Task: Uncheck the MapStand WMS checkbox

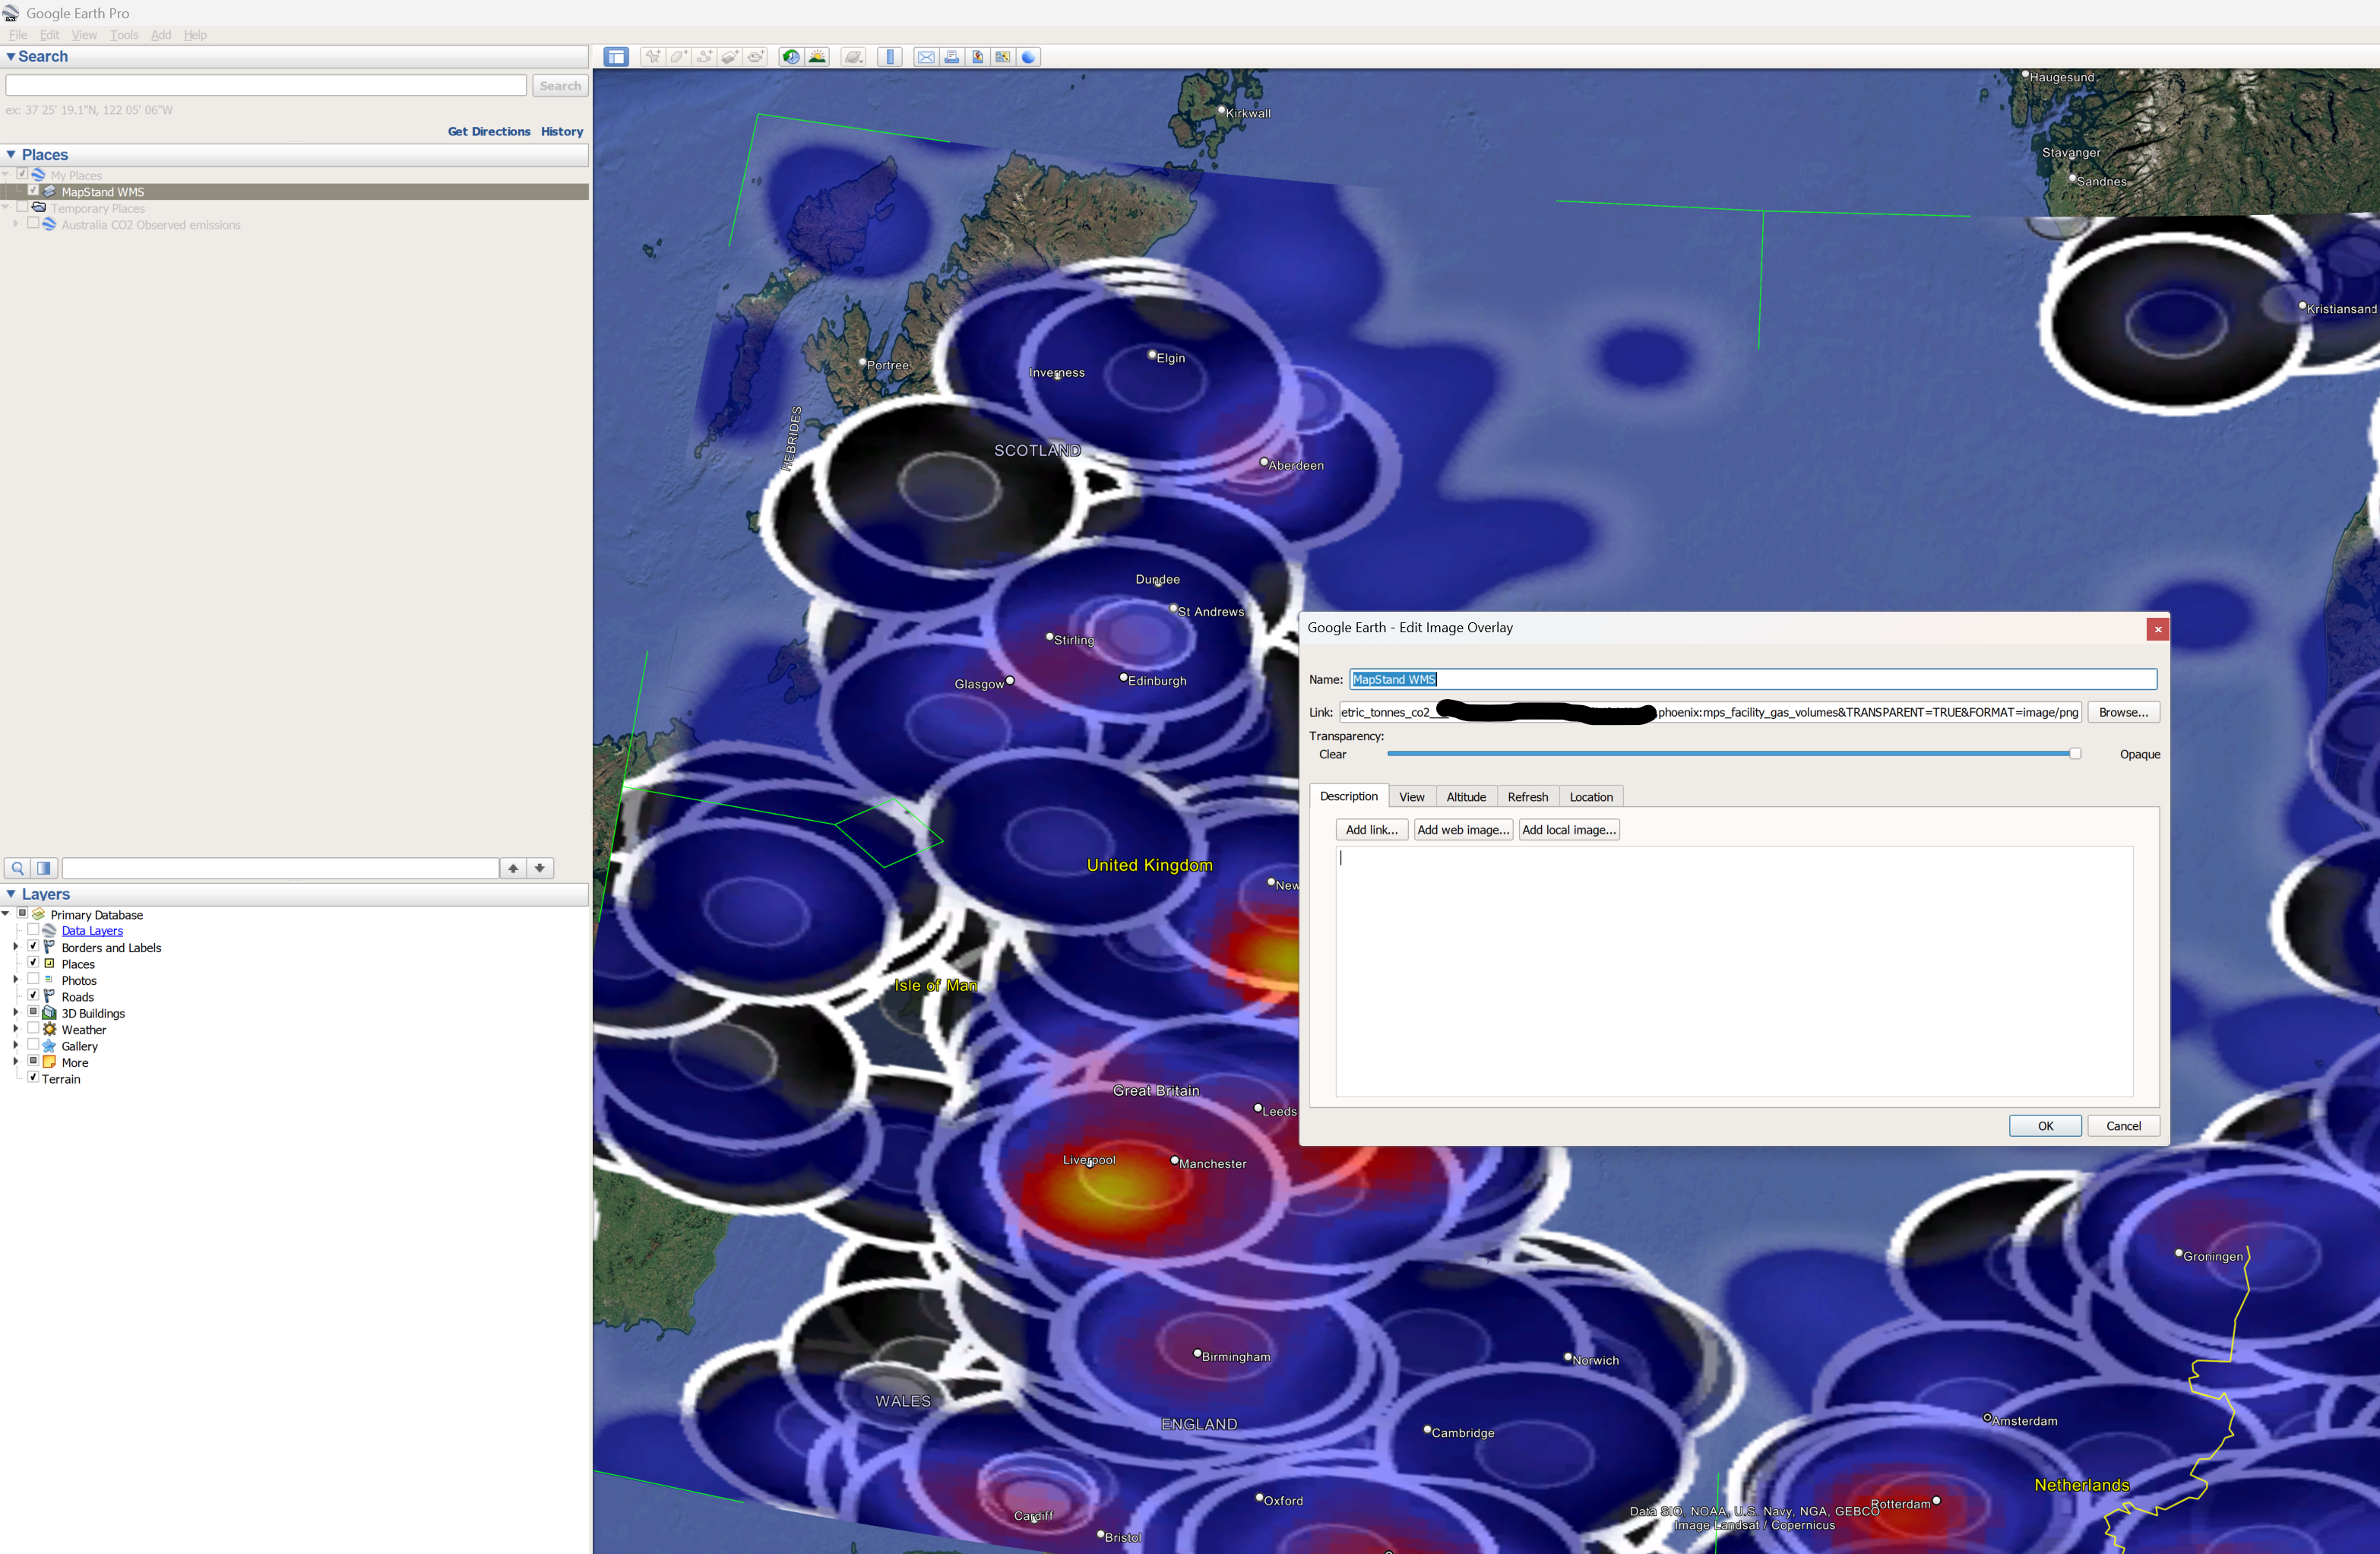Action: [33, 190]
